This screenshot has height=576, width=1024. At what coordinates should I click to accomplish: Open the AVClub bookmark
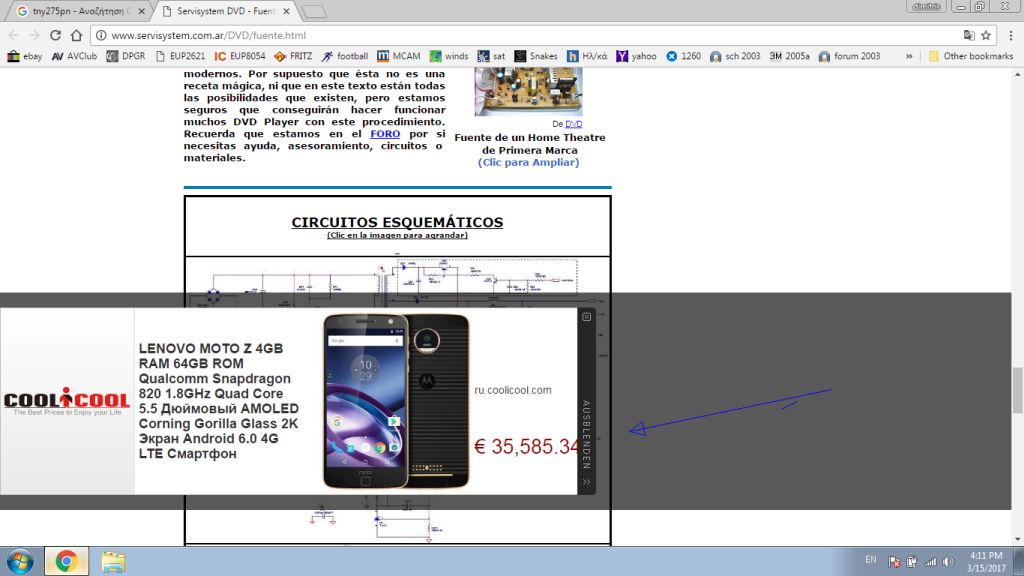74,56
